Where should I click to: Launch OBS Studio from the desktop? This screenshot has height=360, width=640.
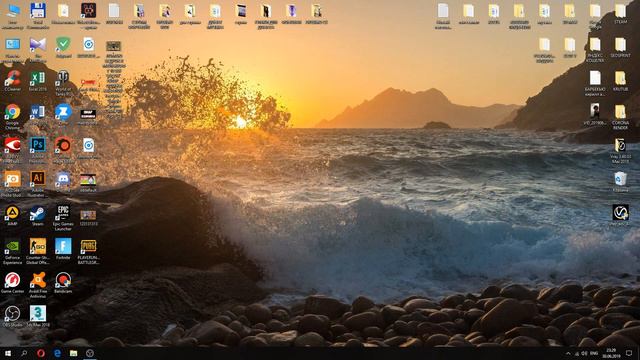tap(12, 313)
